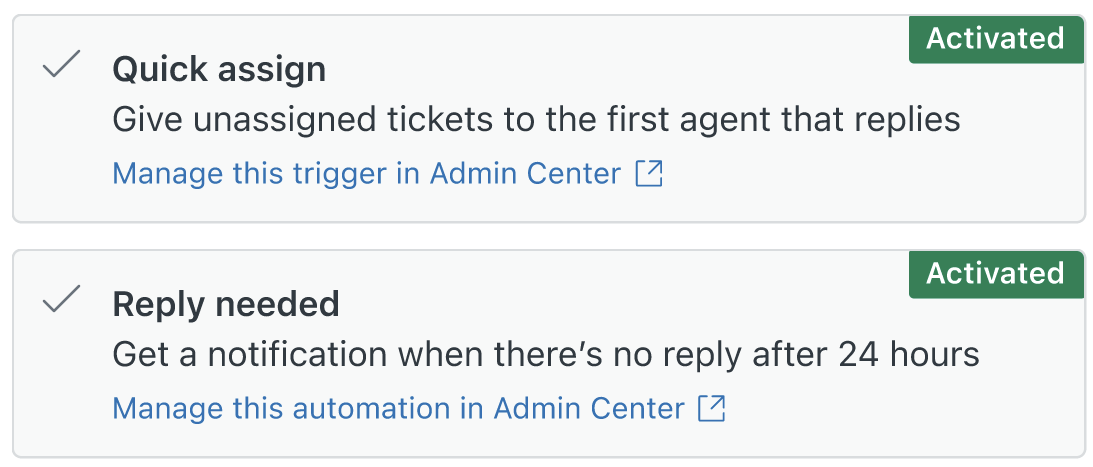Open external link icon after automation link

point(712,408)
